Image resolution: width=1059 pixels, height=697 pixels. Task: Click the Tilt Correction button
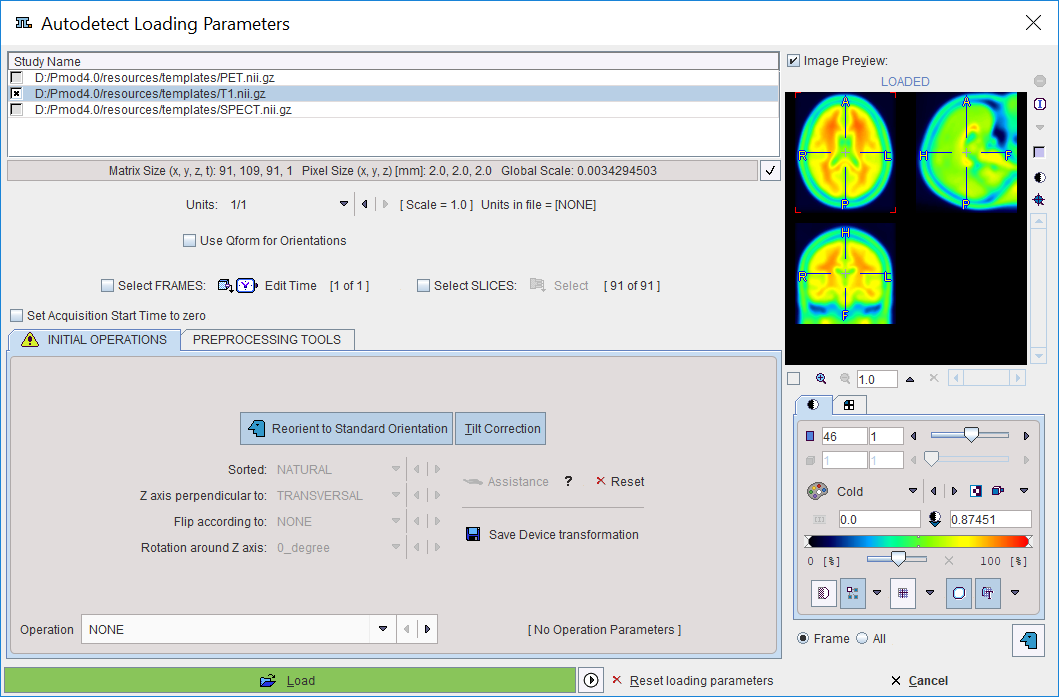coord(500,428)
